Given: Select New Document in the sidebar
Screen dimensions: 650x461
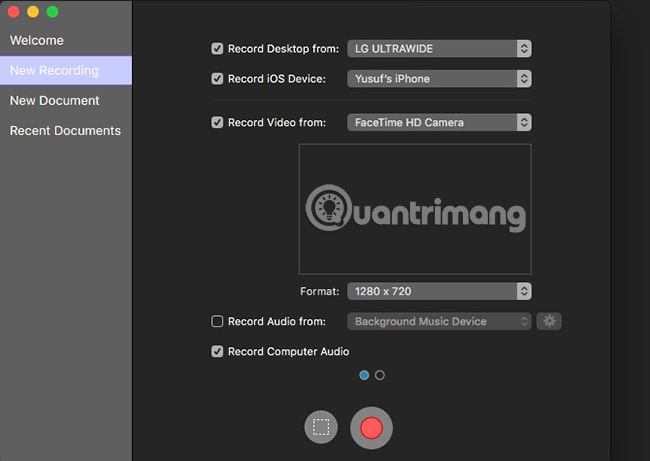Looking at the screenshot, I should click(x=55, y=101).
